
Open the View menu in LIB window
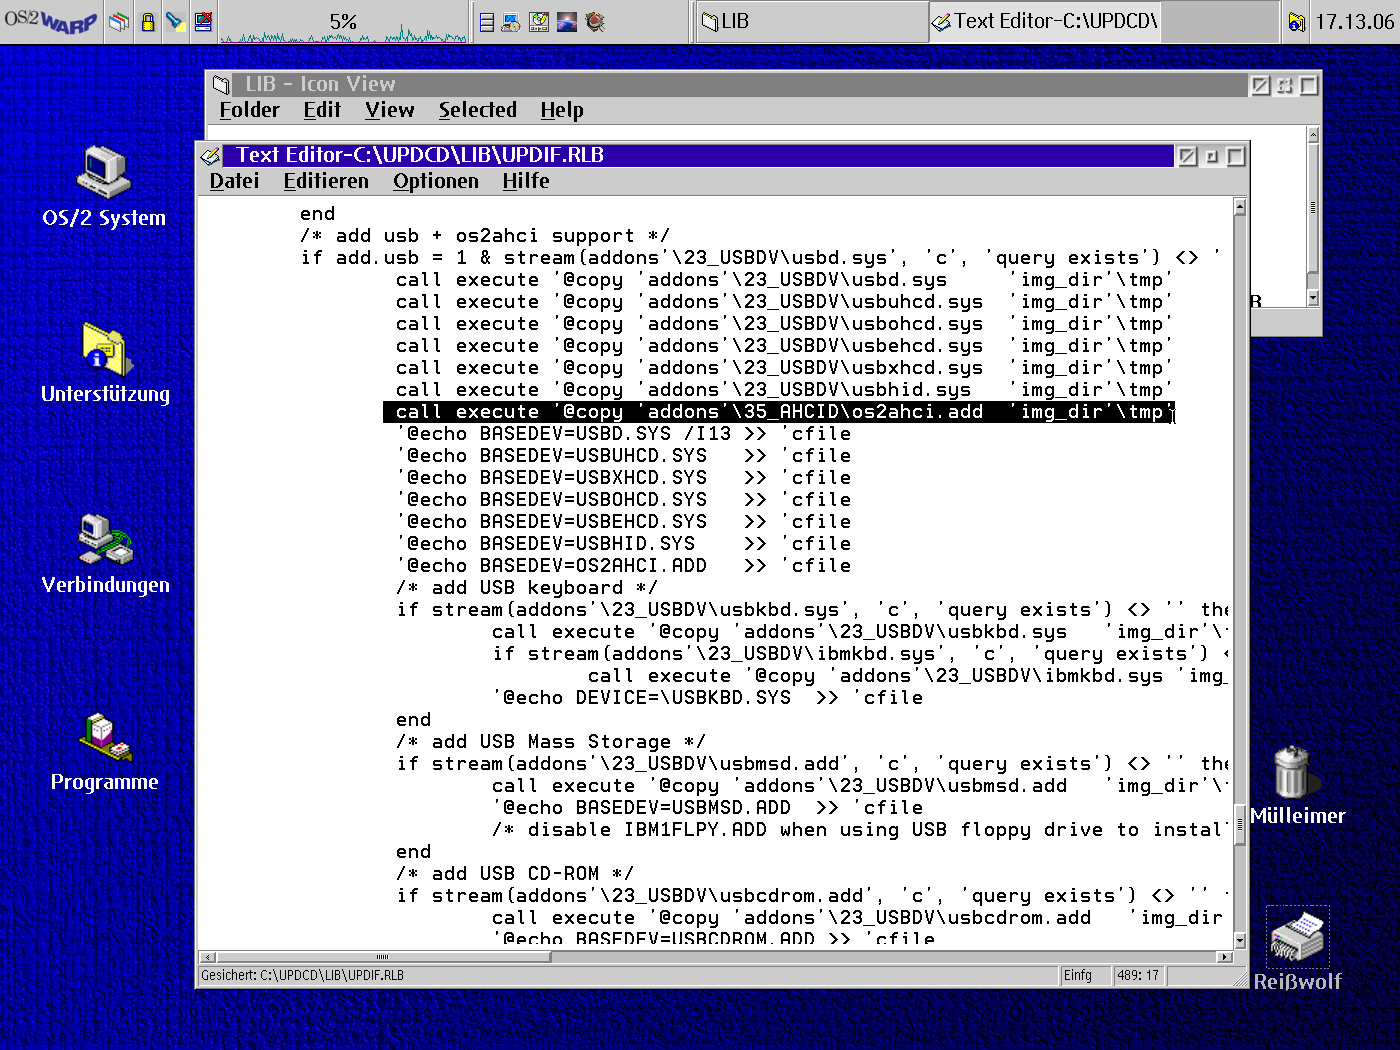point(389,110)
